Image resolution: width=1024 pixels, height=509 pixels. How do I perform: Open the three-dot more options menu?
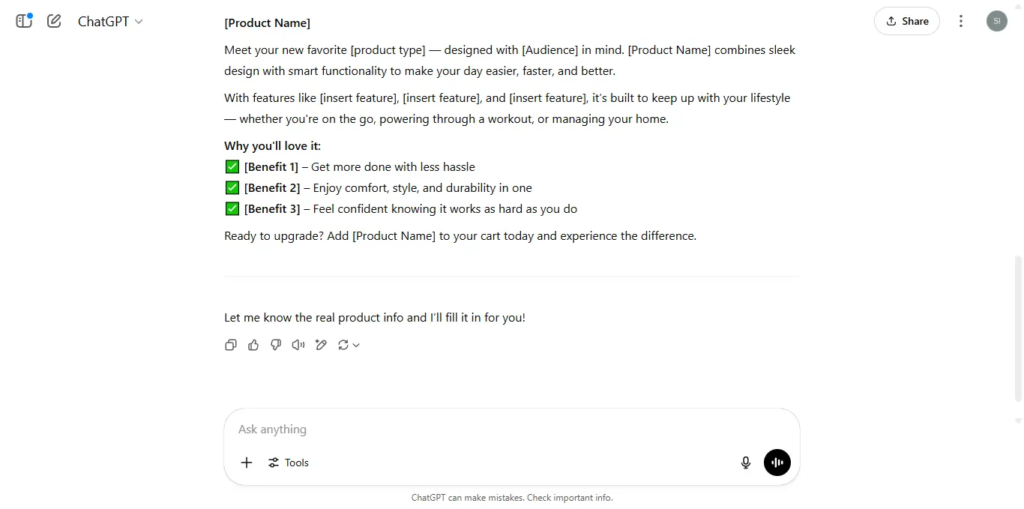961,21
